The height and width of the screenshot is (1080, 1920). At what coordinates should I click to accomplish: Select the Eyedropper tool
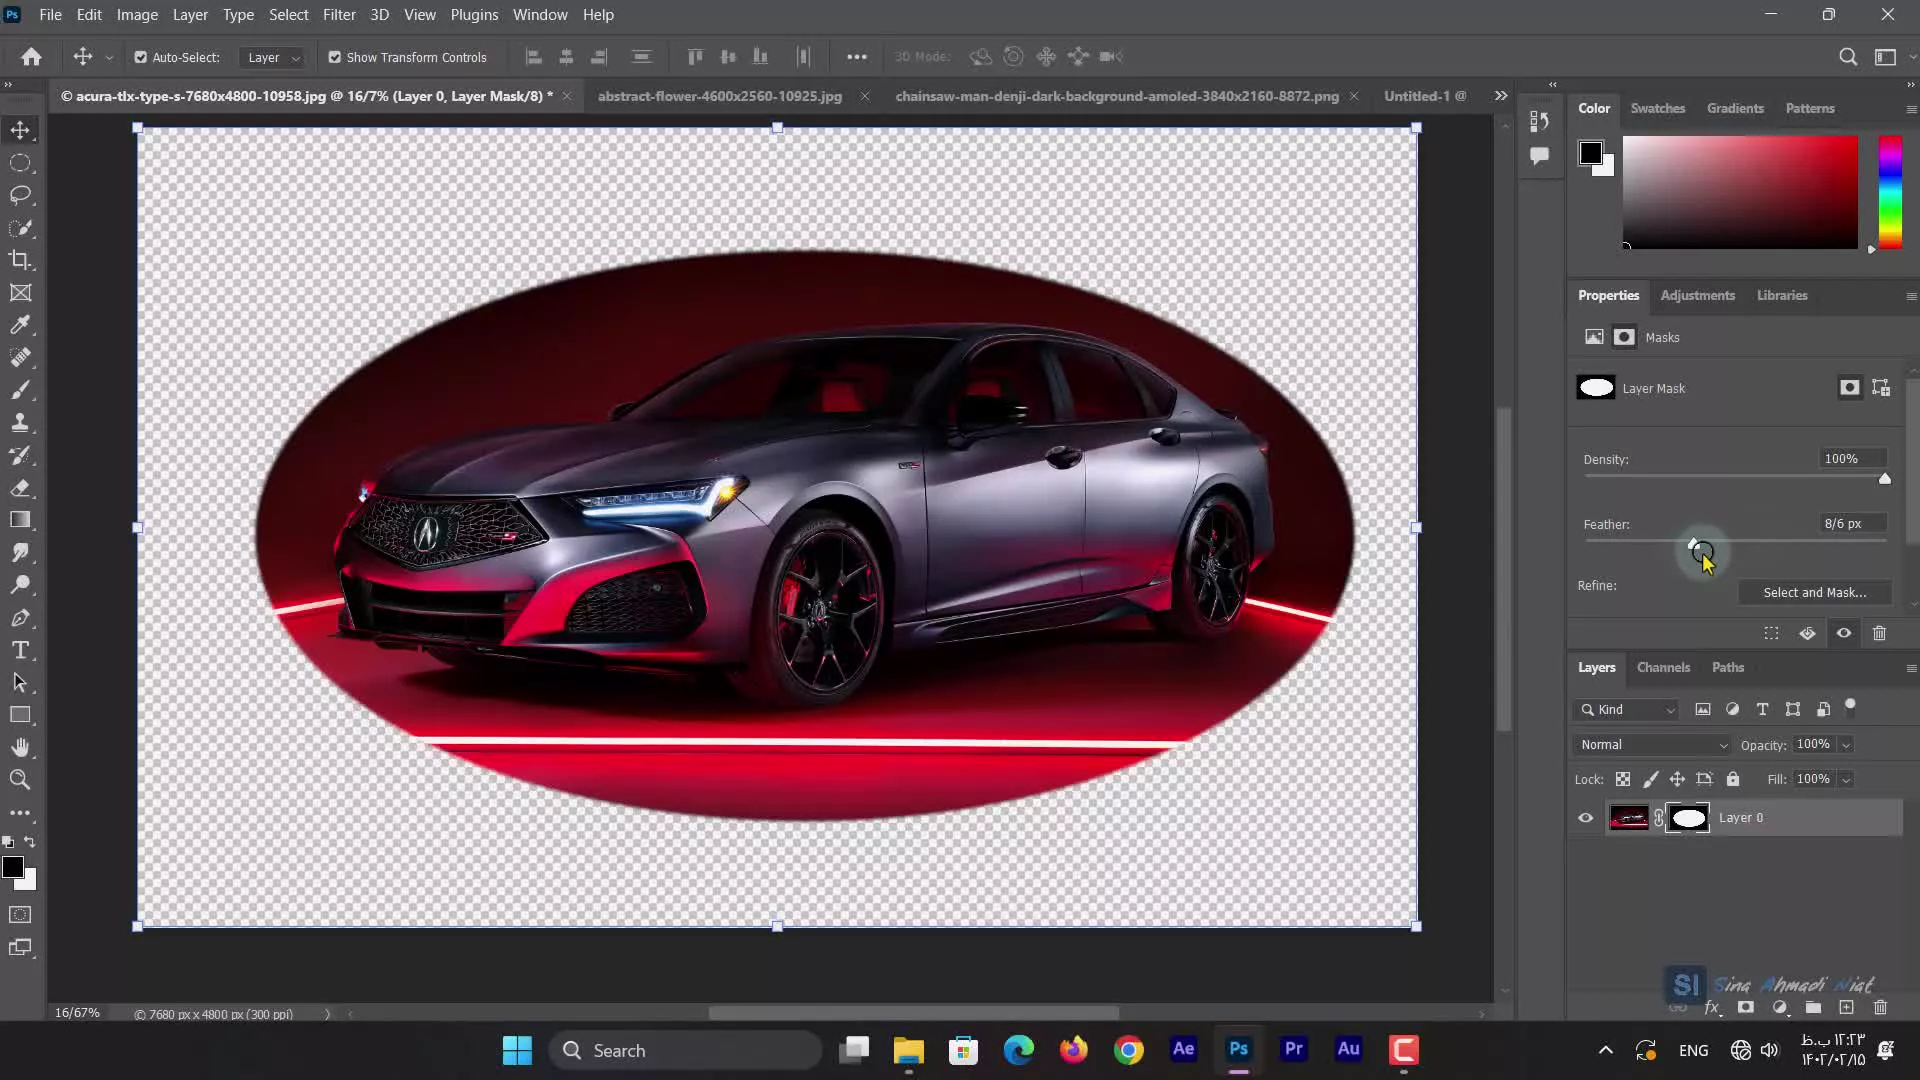pyautogui.click(x=20, y=325)
